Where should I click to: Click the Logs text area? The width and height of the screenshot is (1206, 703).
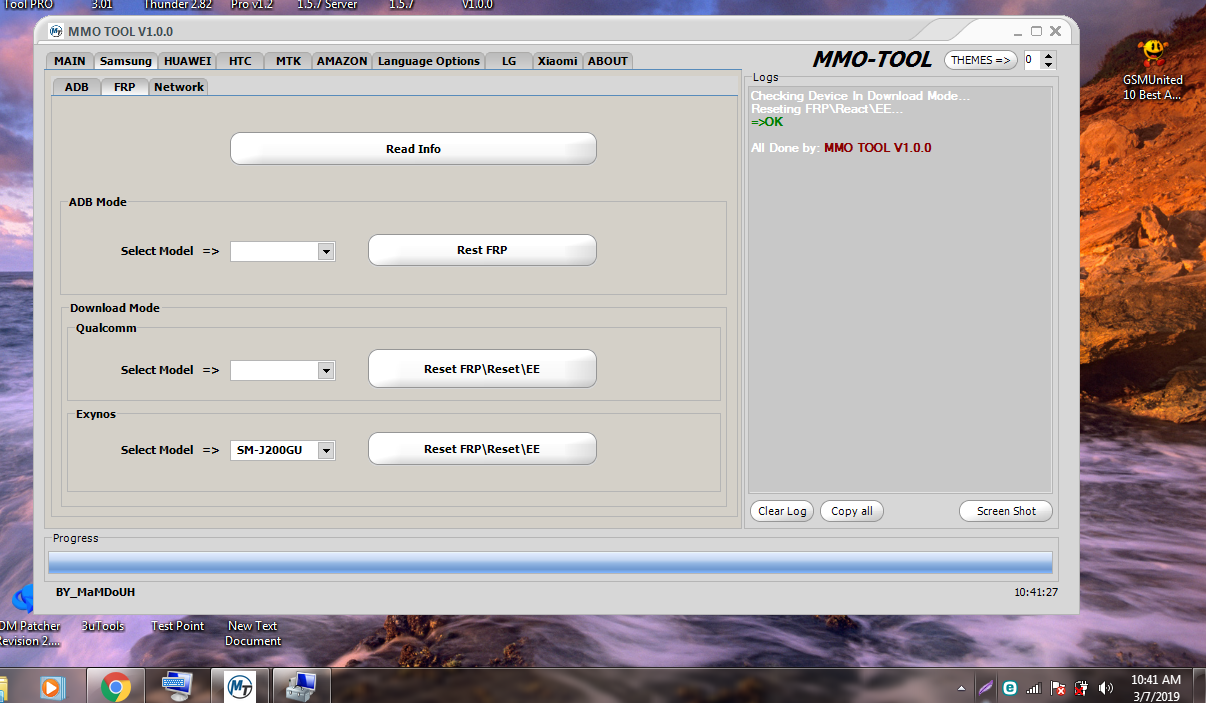coord(900,289)
